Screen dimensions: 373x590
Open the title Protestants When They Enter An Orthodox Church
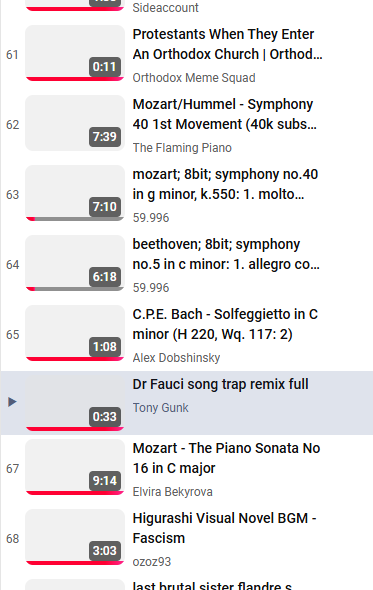[x=227, y=44]
